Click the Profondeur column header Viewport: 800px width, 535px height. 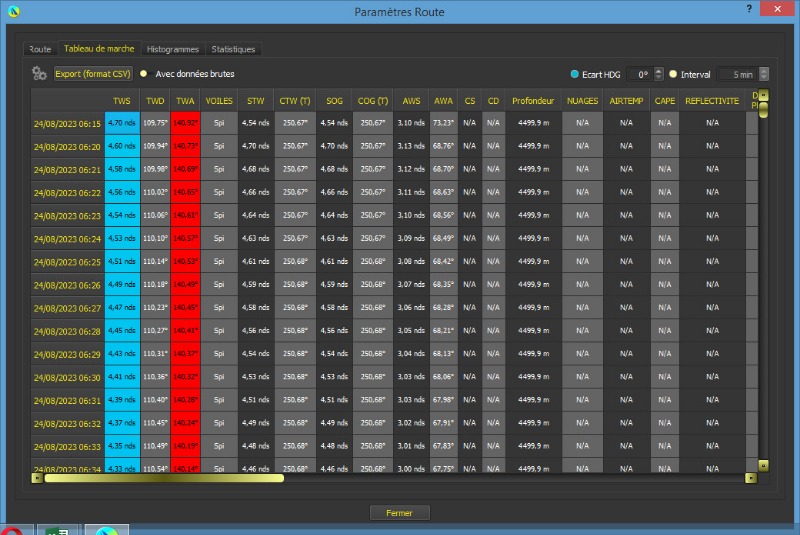(x=533, y=100)
